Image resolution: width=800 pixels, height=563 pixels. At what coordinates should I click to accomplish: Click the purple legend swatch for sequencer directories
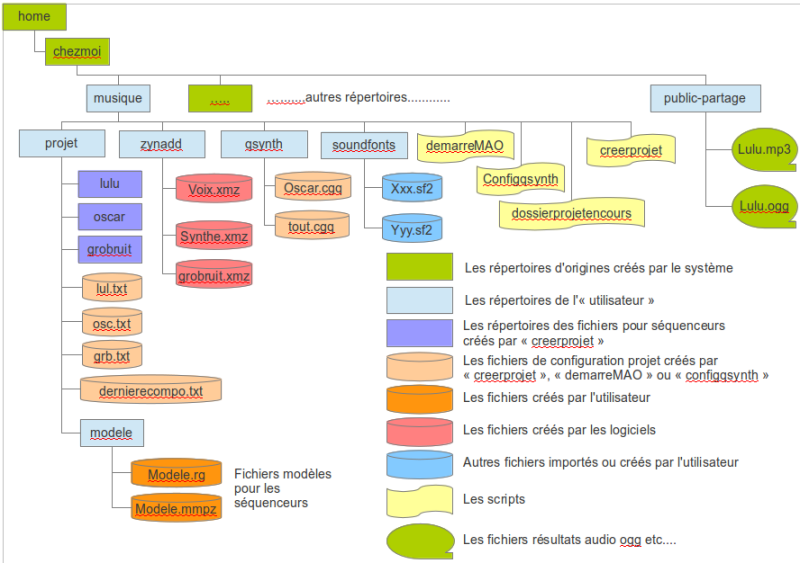click(419, 333)
